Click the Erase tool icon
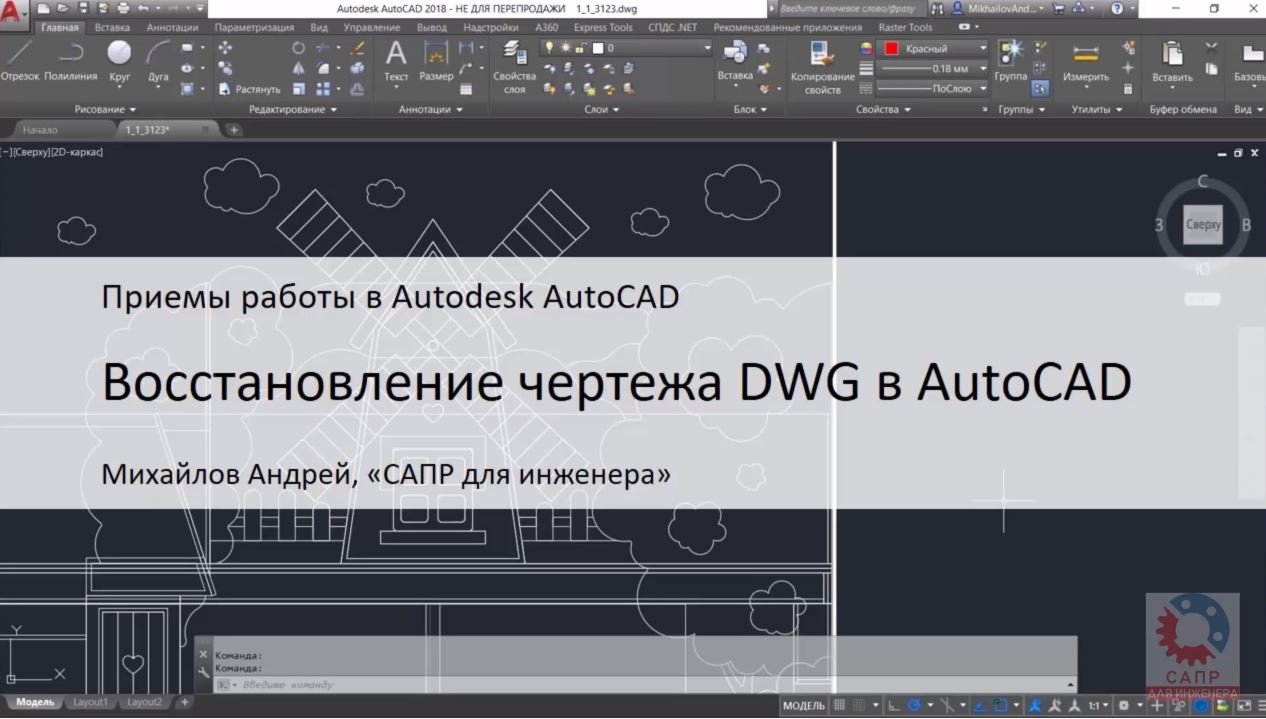This screenshot has width=1266, height=719. (358, 47)
